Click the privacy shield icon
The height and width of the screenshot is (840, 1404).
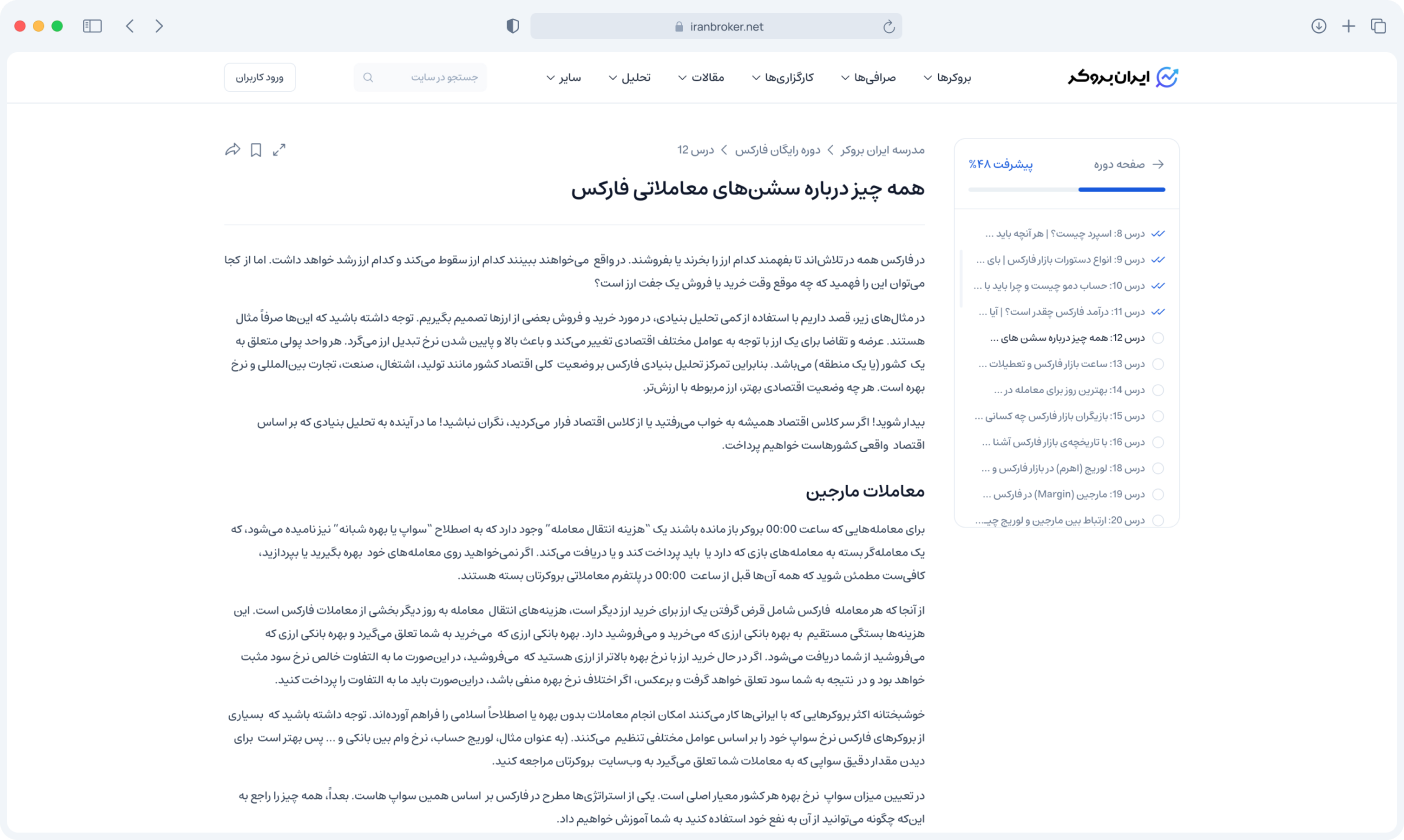[513, 26]
